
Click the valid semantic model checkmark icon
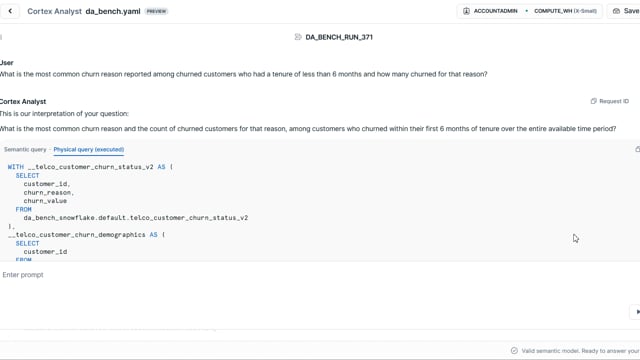point(514,351)
